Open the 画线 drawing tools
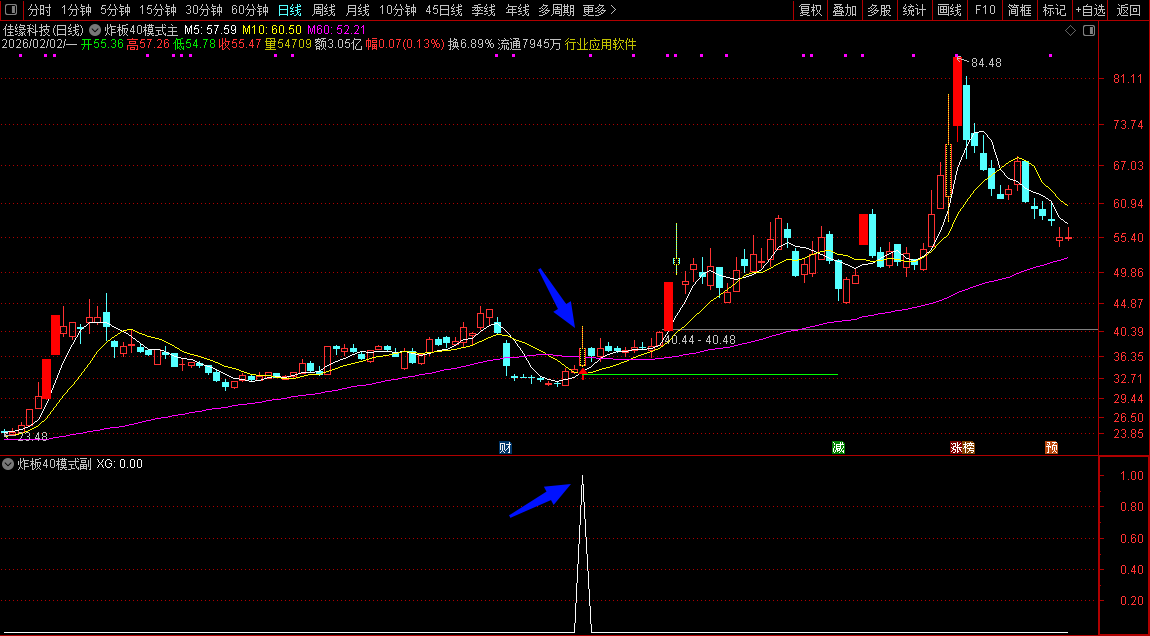The image size is (1150, 636). [x=950, y=10]
